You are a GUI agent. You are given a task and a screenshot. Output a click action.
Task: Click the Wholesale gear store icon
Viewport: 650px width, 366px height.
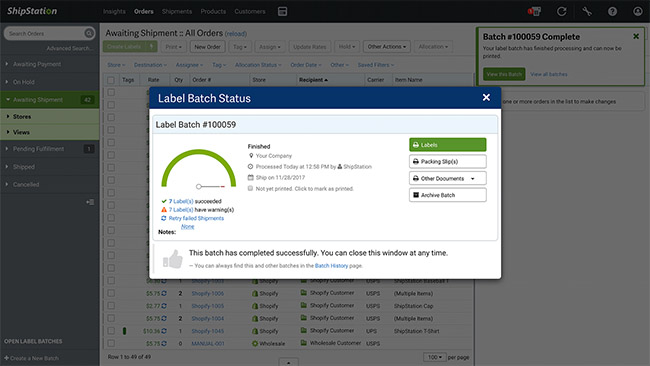tap(255, 344)
